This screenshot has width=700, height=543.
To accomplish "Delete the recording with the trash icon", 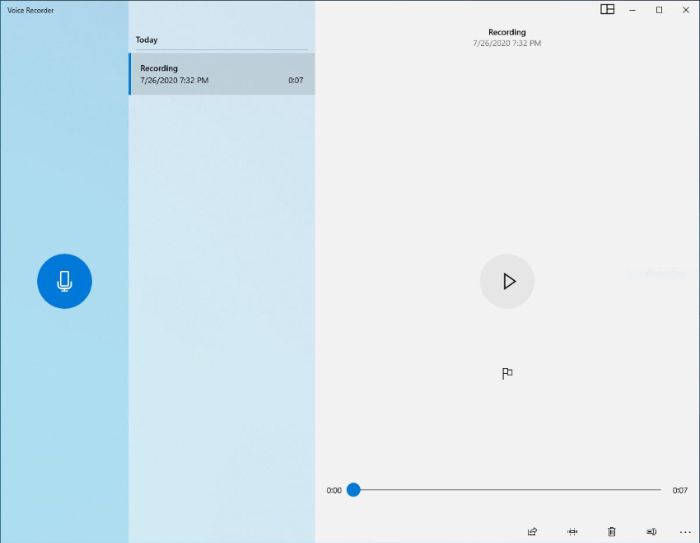I will [x=612, y=531].
